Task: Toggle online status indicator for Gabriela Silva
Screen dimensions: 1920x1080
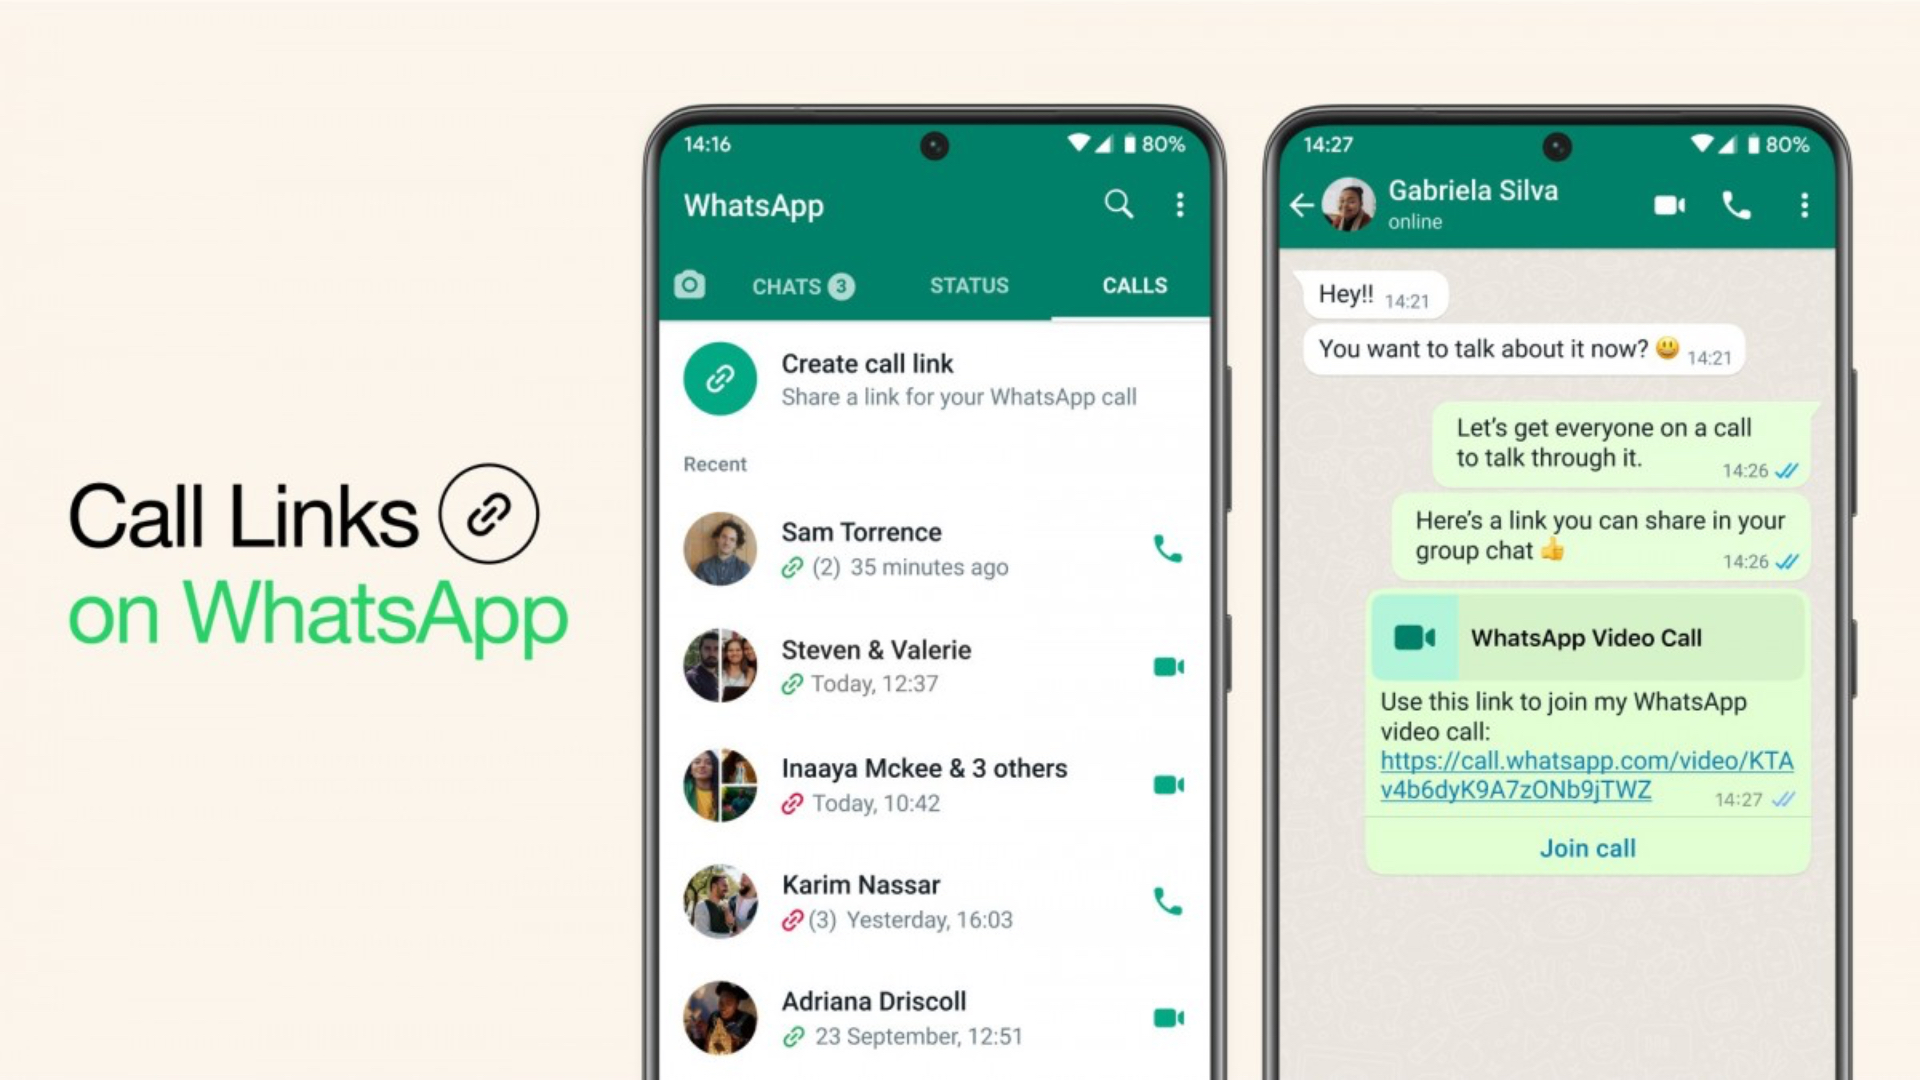Action: [1420, 222]
